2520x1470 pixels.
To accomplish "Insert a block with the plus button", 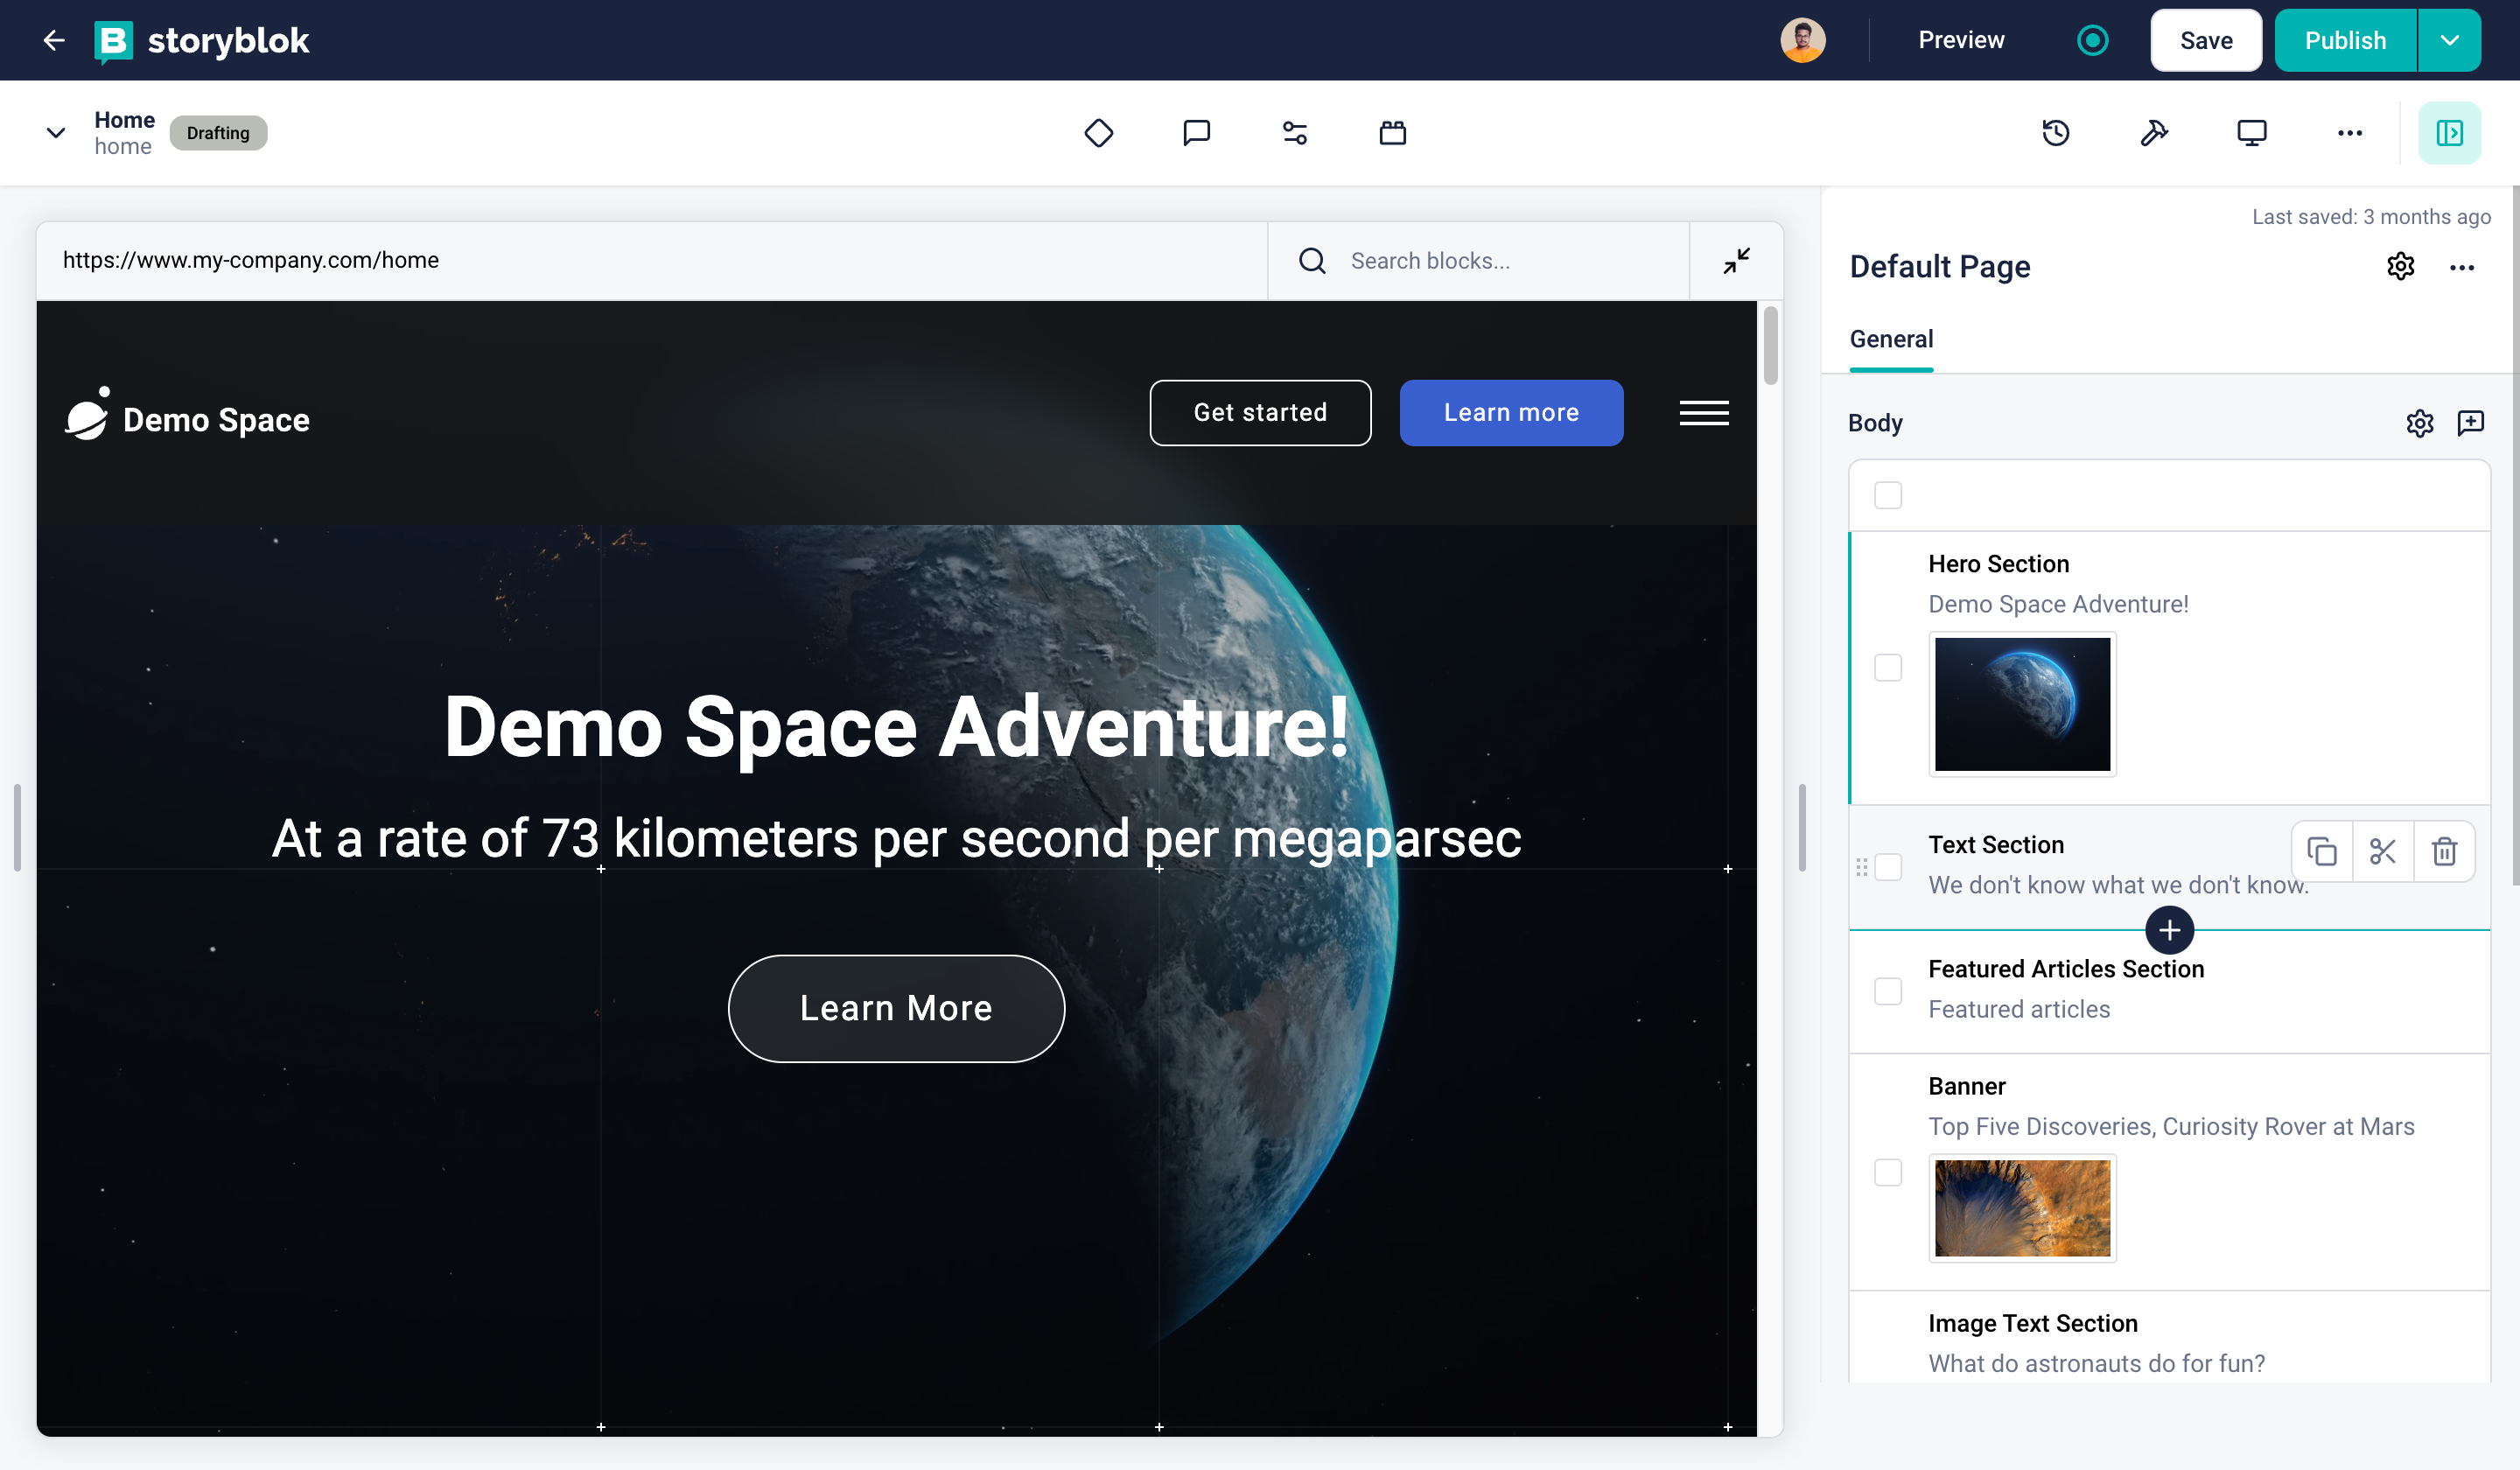I will point(2169,930).
